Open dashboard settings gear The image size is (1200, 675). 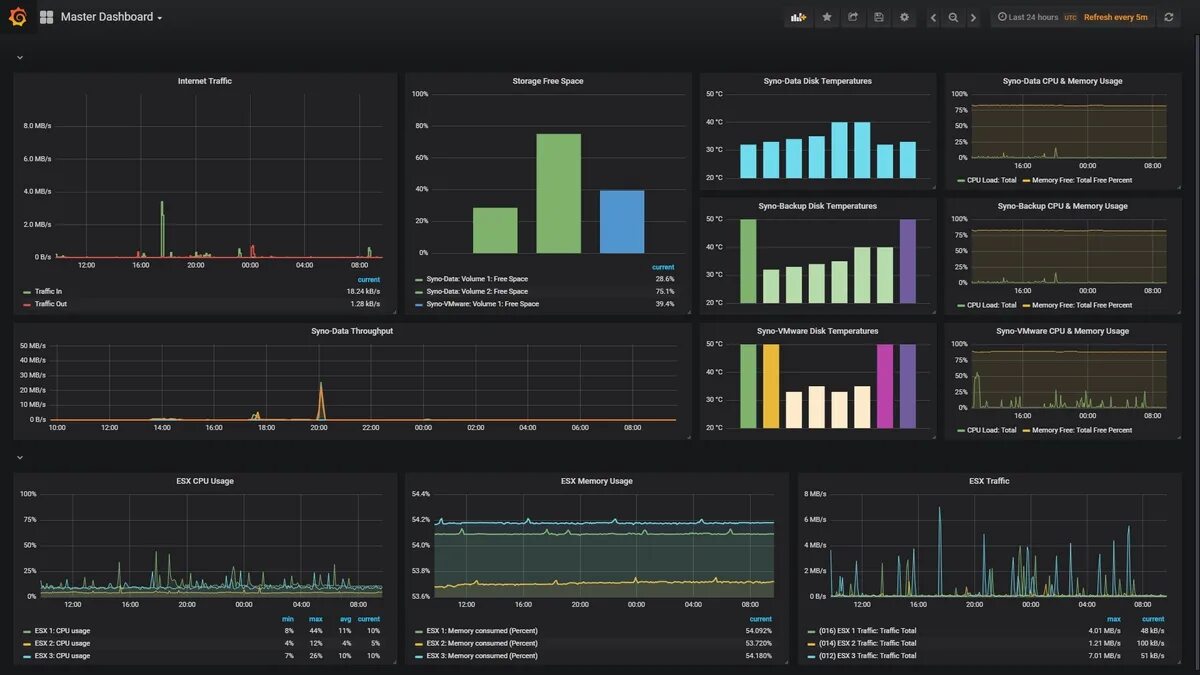[905, 17]
